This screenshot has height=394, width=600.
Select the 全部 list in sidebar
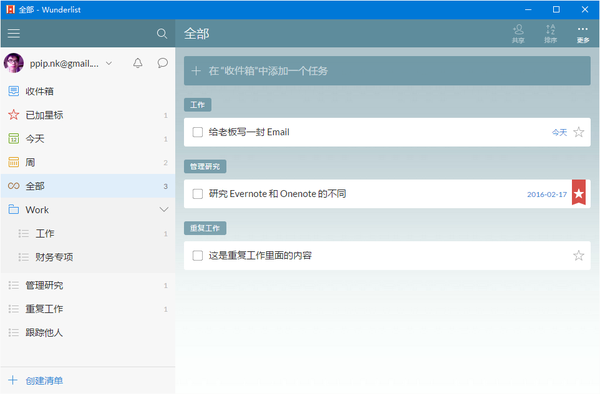(88, 186)
